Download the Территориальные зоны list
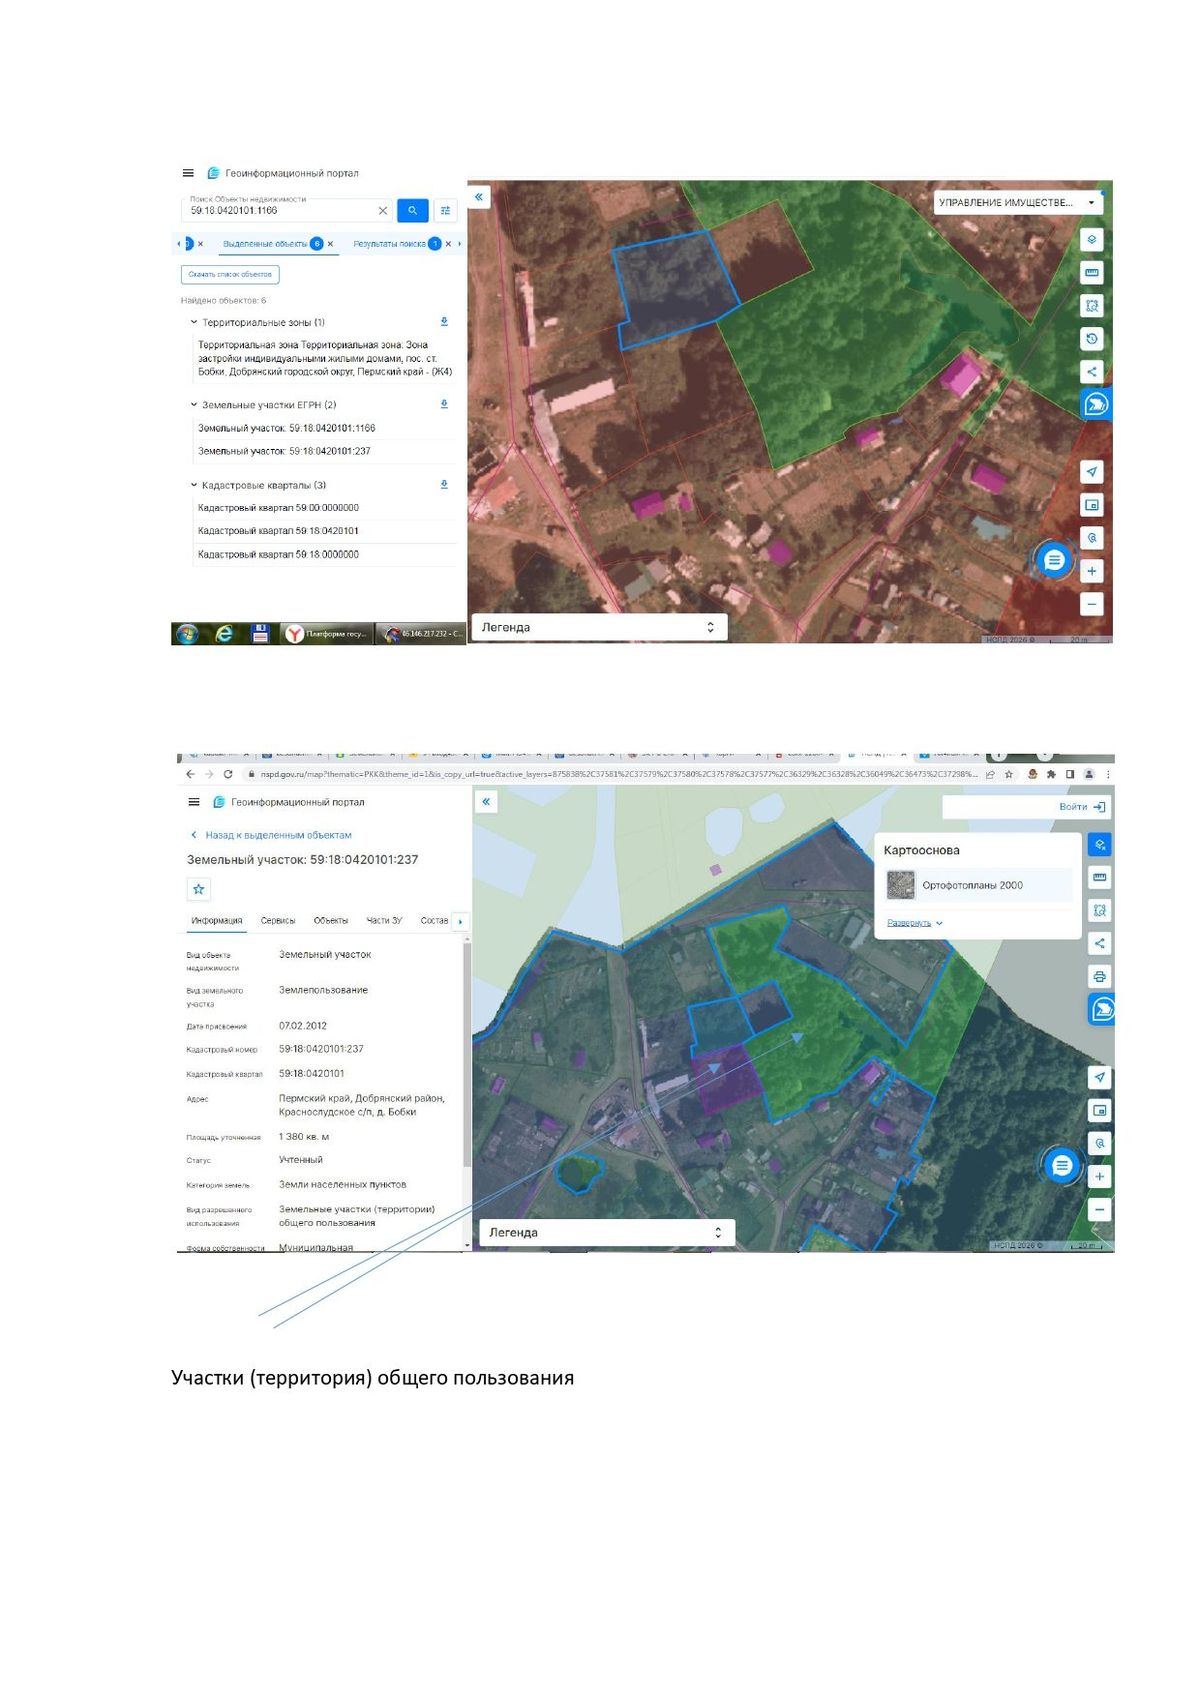The height and width of the screenshot is (1698, 1200). click(444, 322)
